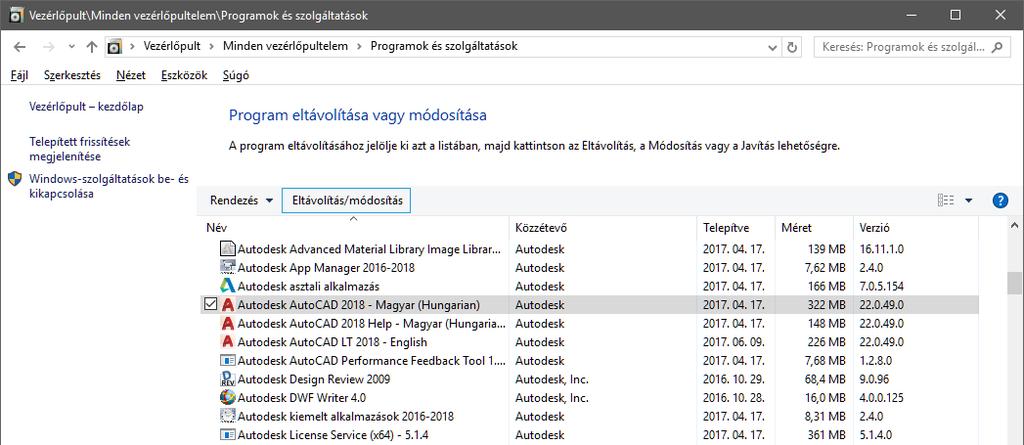Open the Nézet menu

(131, 75)
